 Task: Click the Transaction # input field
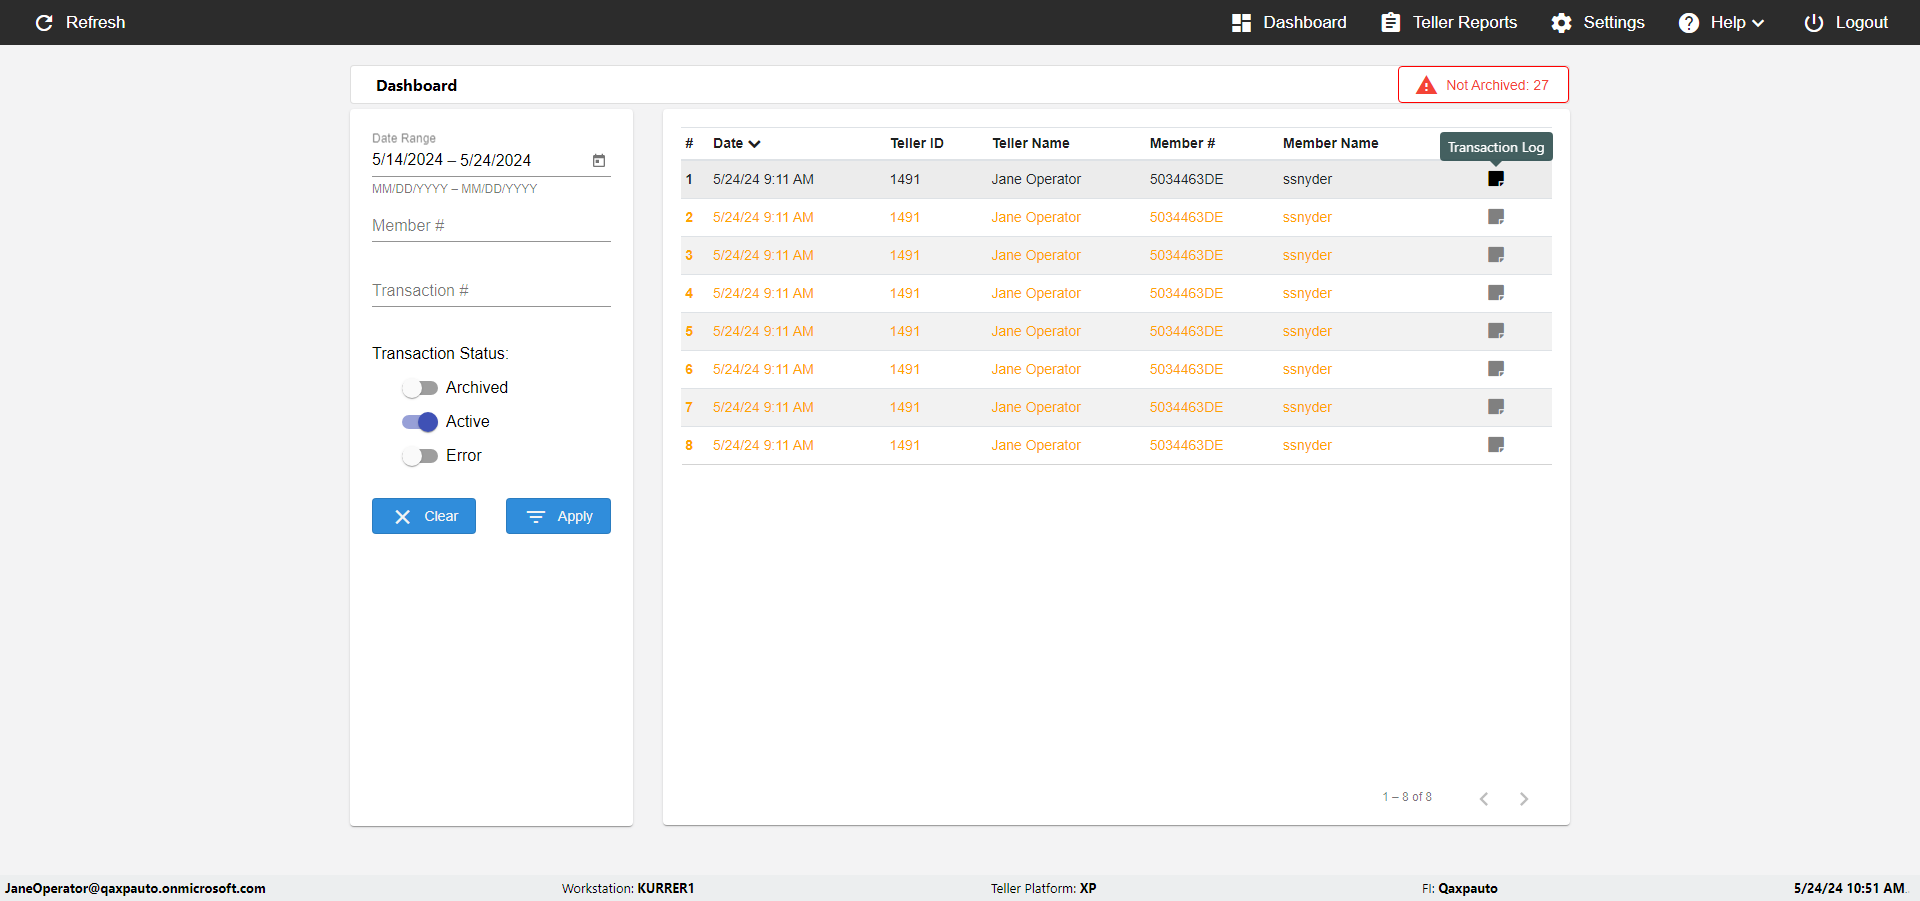491,291
